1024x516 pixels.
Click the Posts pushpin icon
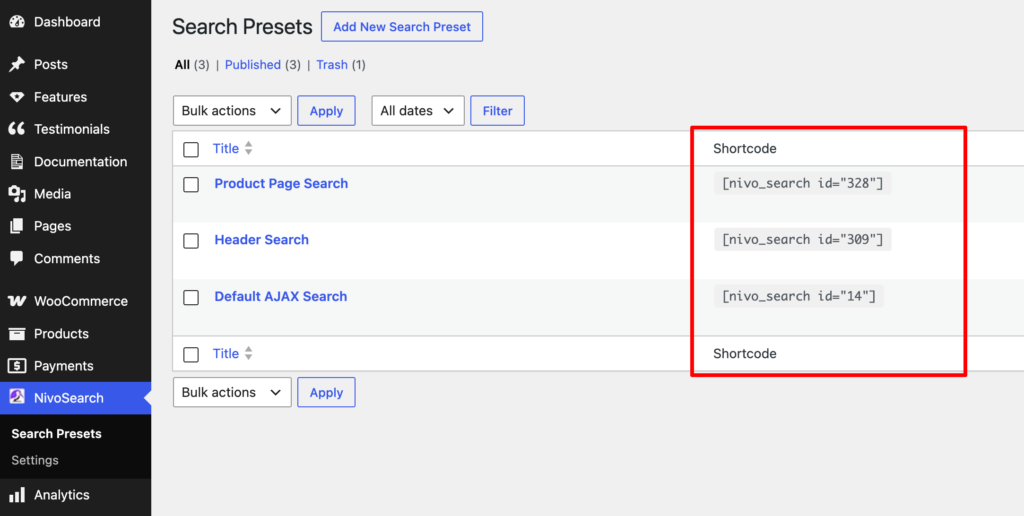[17, 65]
